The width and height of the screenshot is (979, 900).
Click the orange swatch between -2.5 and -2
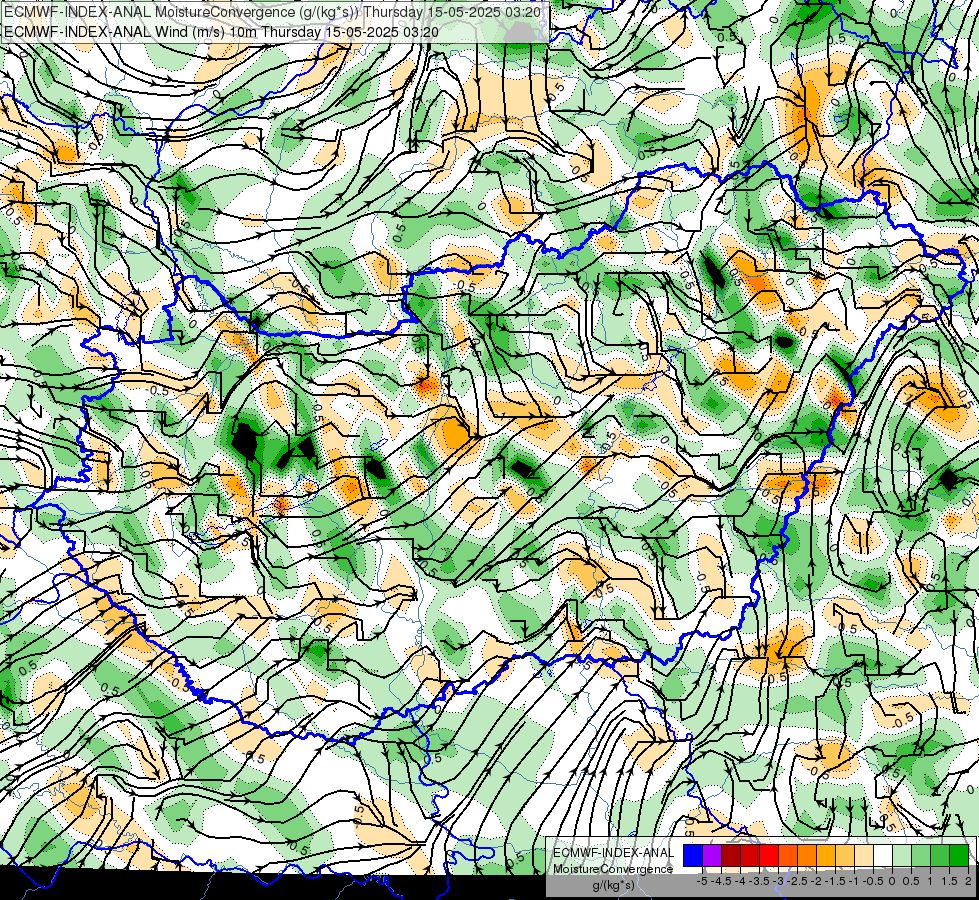point(807,855)
